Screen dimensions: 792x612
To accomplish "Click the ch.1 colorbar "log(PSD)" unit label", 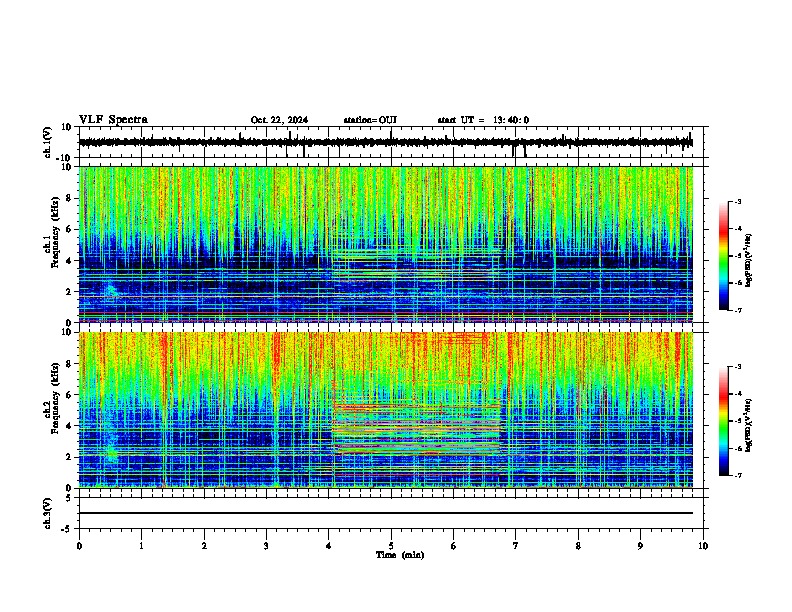I will pyautogui.click(x=749, y=261).
